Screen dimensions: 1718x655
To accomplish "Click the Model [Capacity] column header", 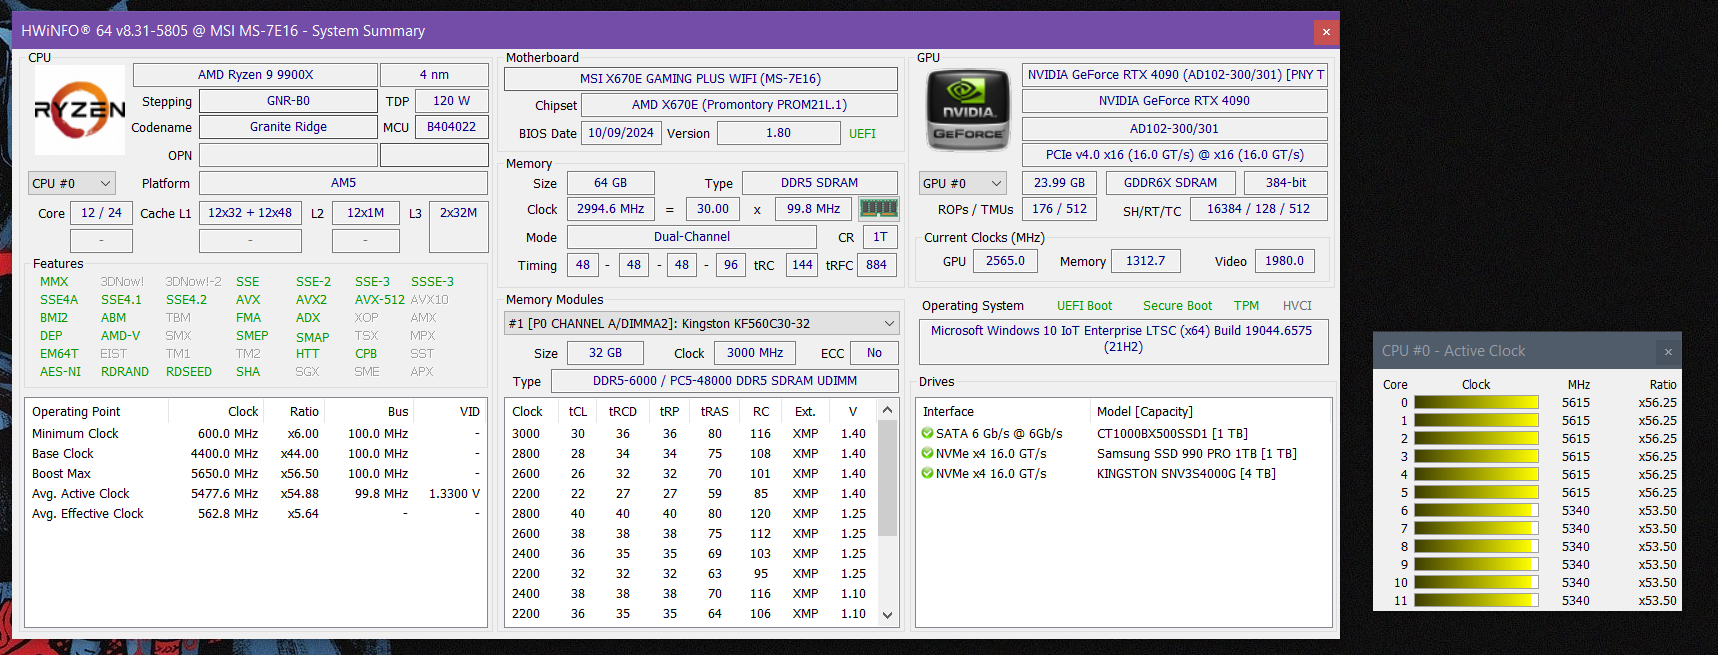I will coord(1145,412).
